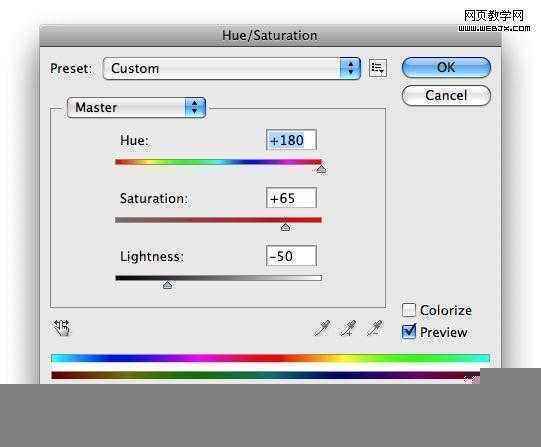Click the Lightness slider handle
This screenshot has height=447, width=541.
coord(167,285)
